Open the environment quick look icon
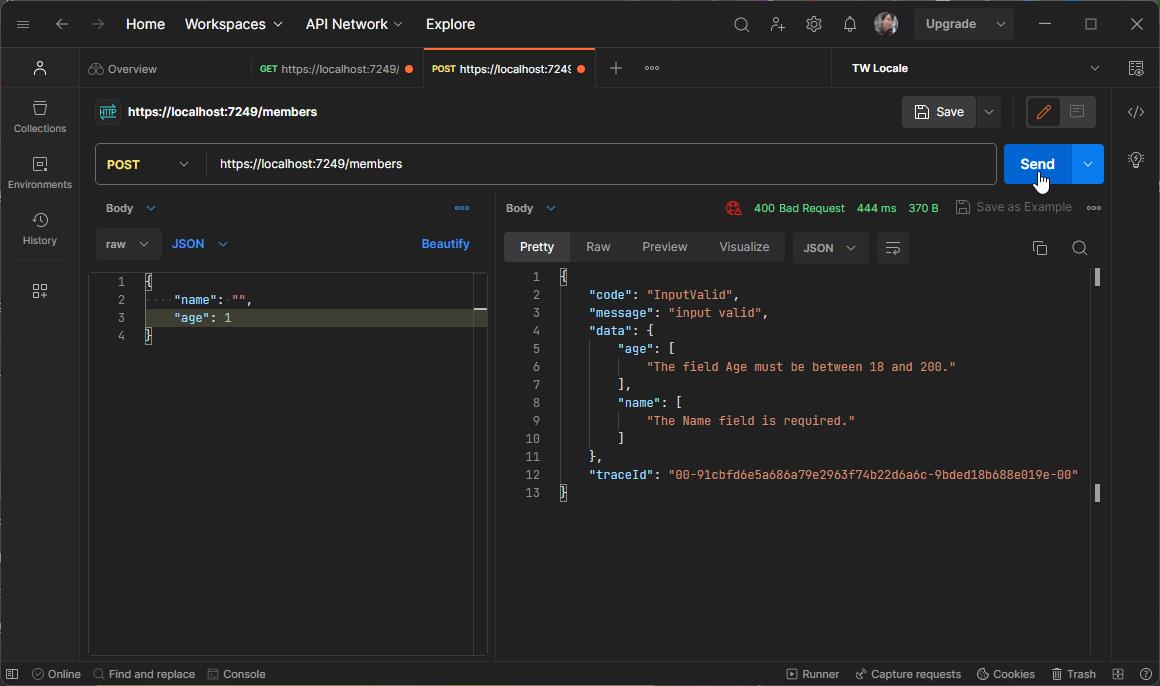 click(x=1136, y=68)
